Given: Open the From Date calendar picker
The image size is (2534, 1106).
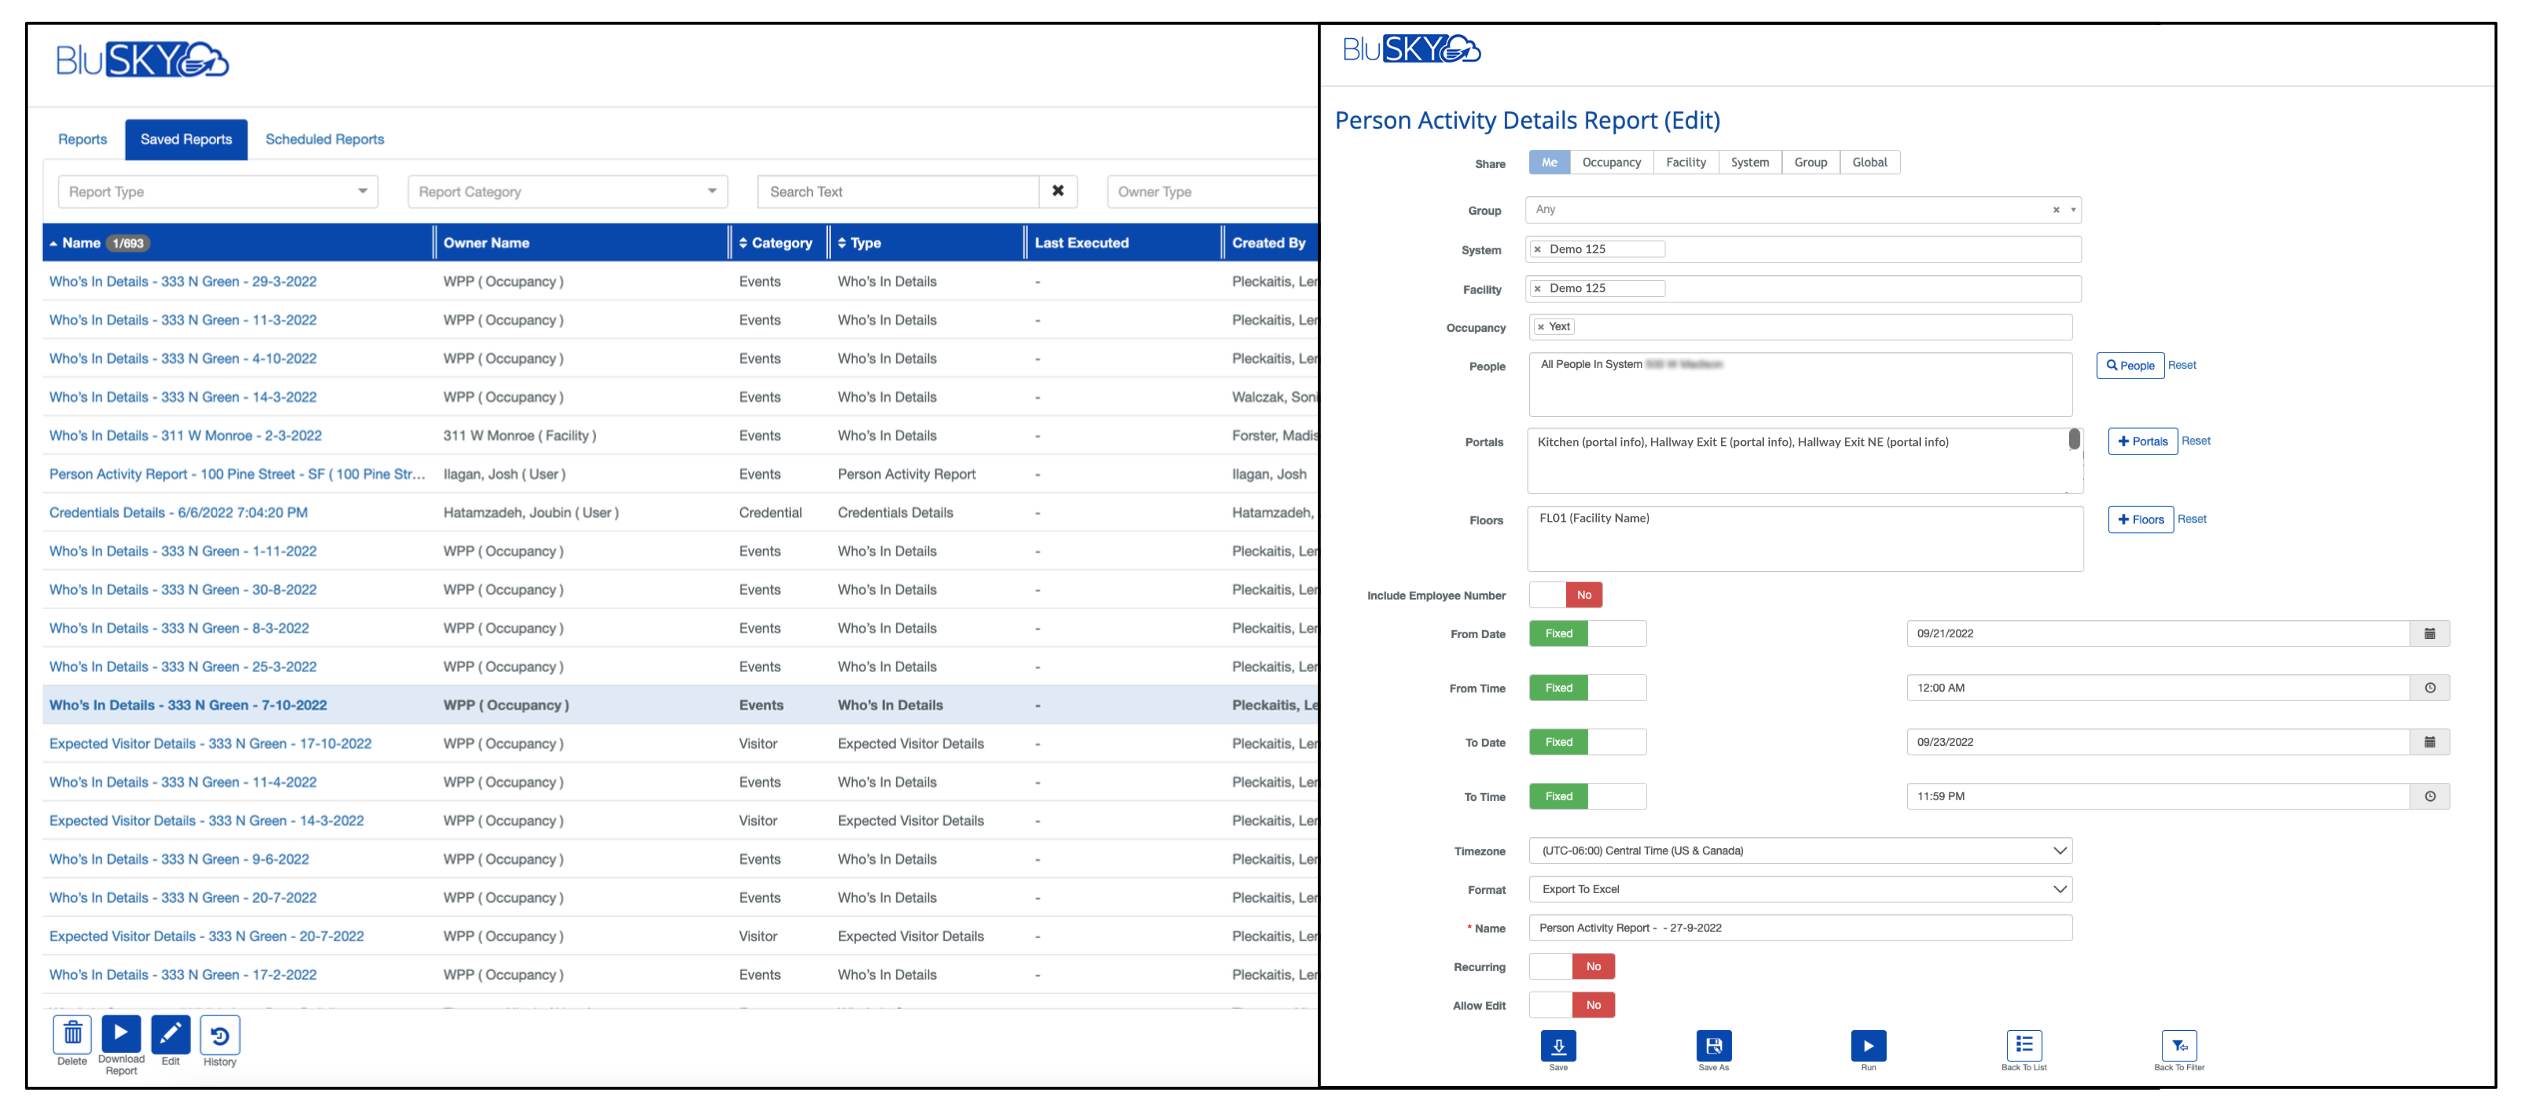Looking at the screenshot, I should (2430, 634).
